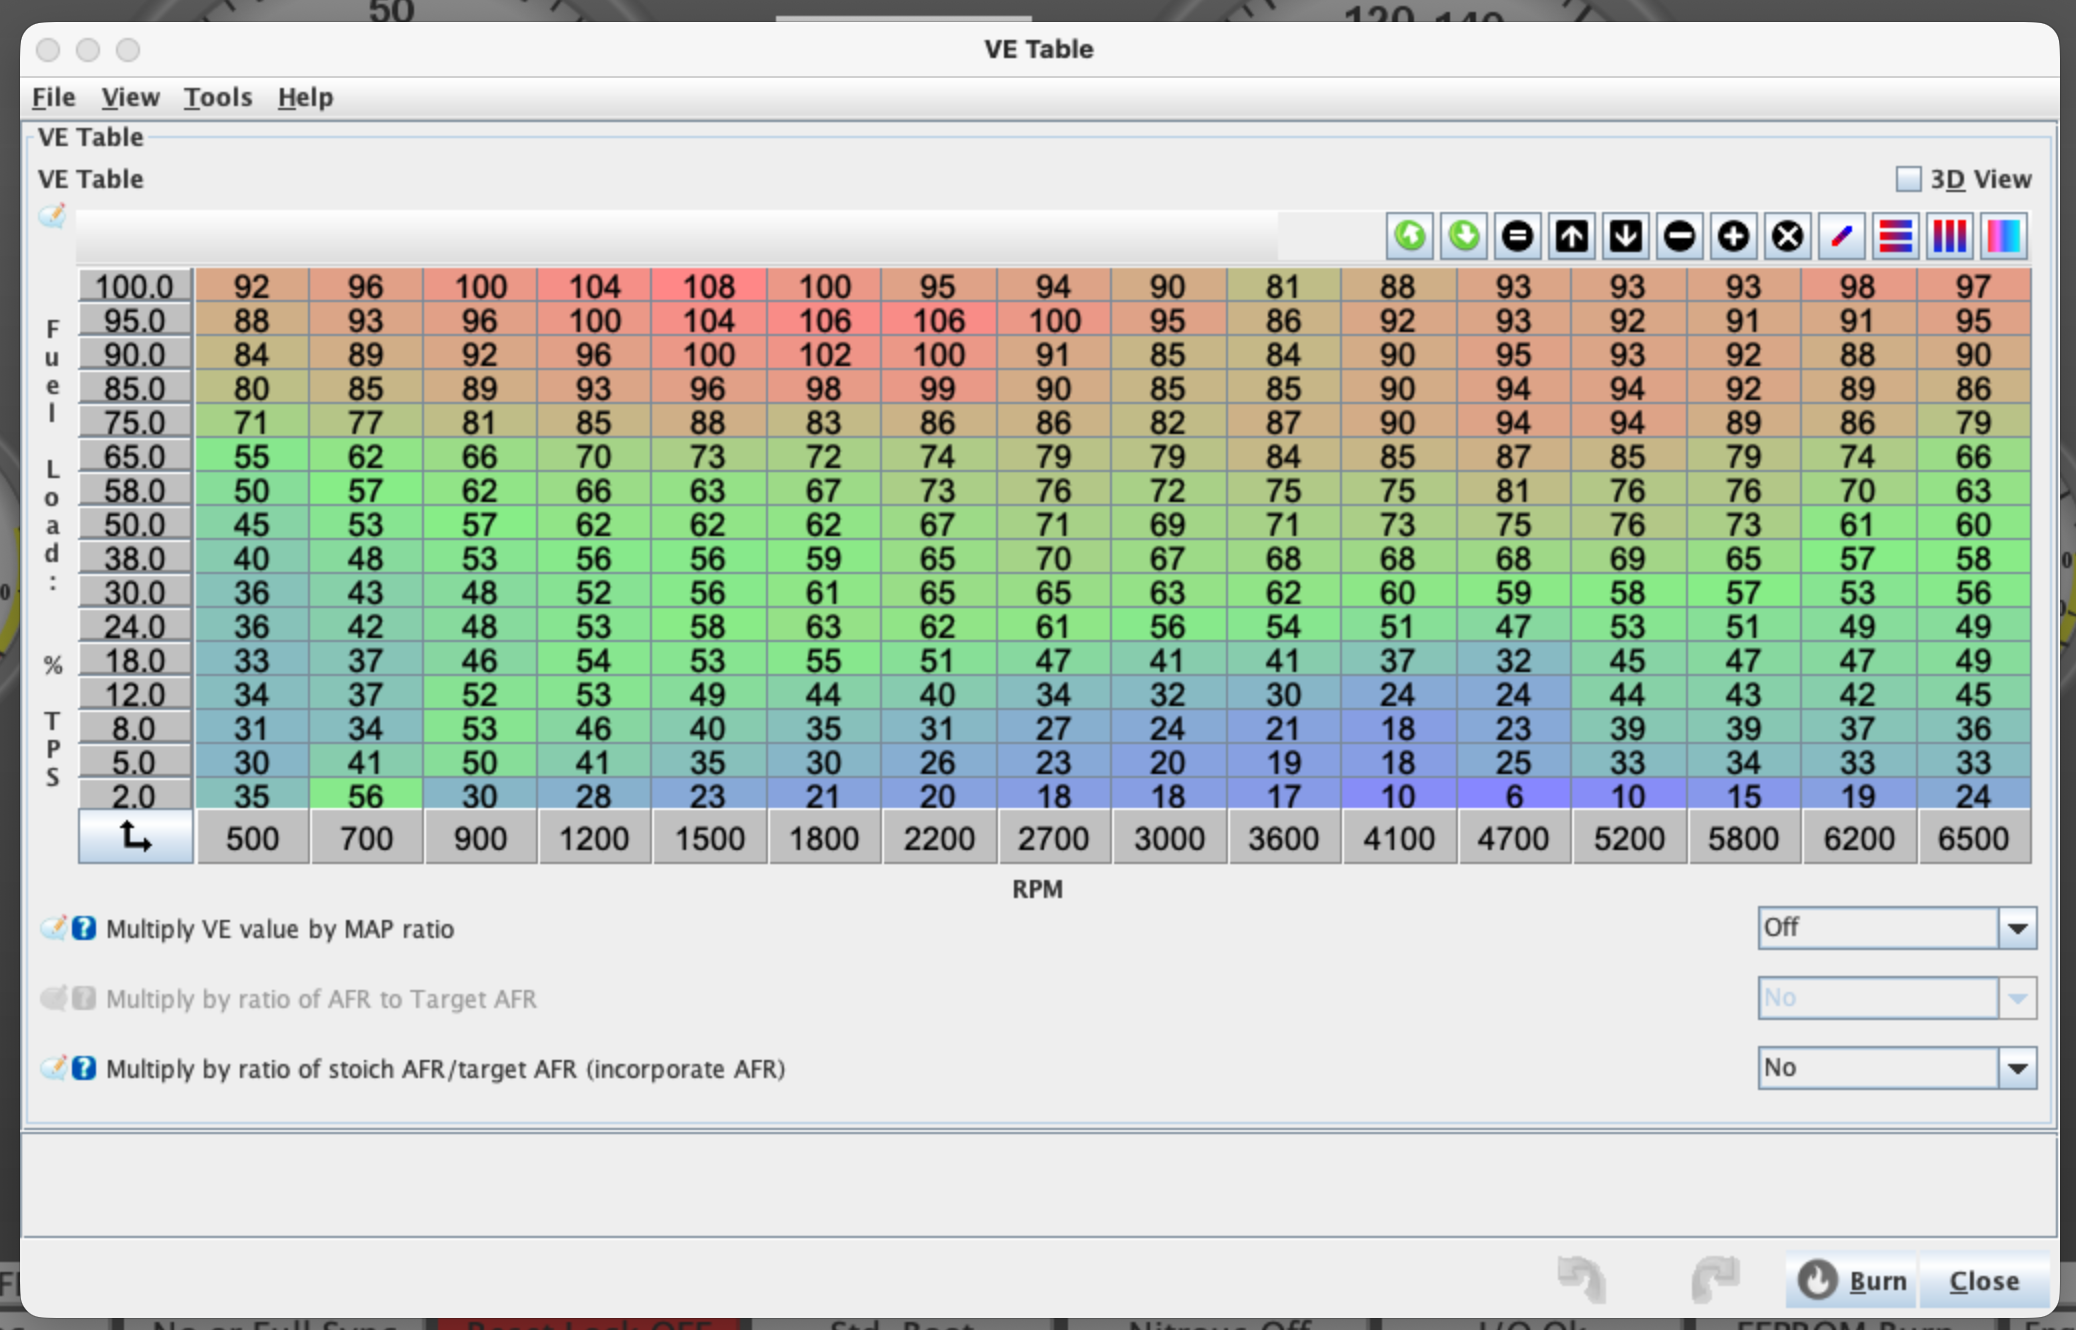Open the View menu
This screenshot has height=1330, width=2076.
[130, 97]
